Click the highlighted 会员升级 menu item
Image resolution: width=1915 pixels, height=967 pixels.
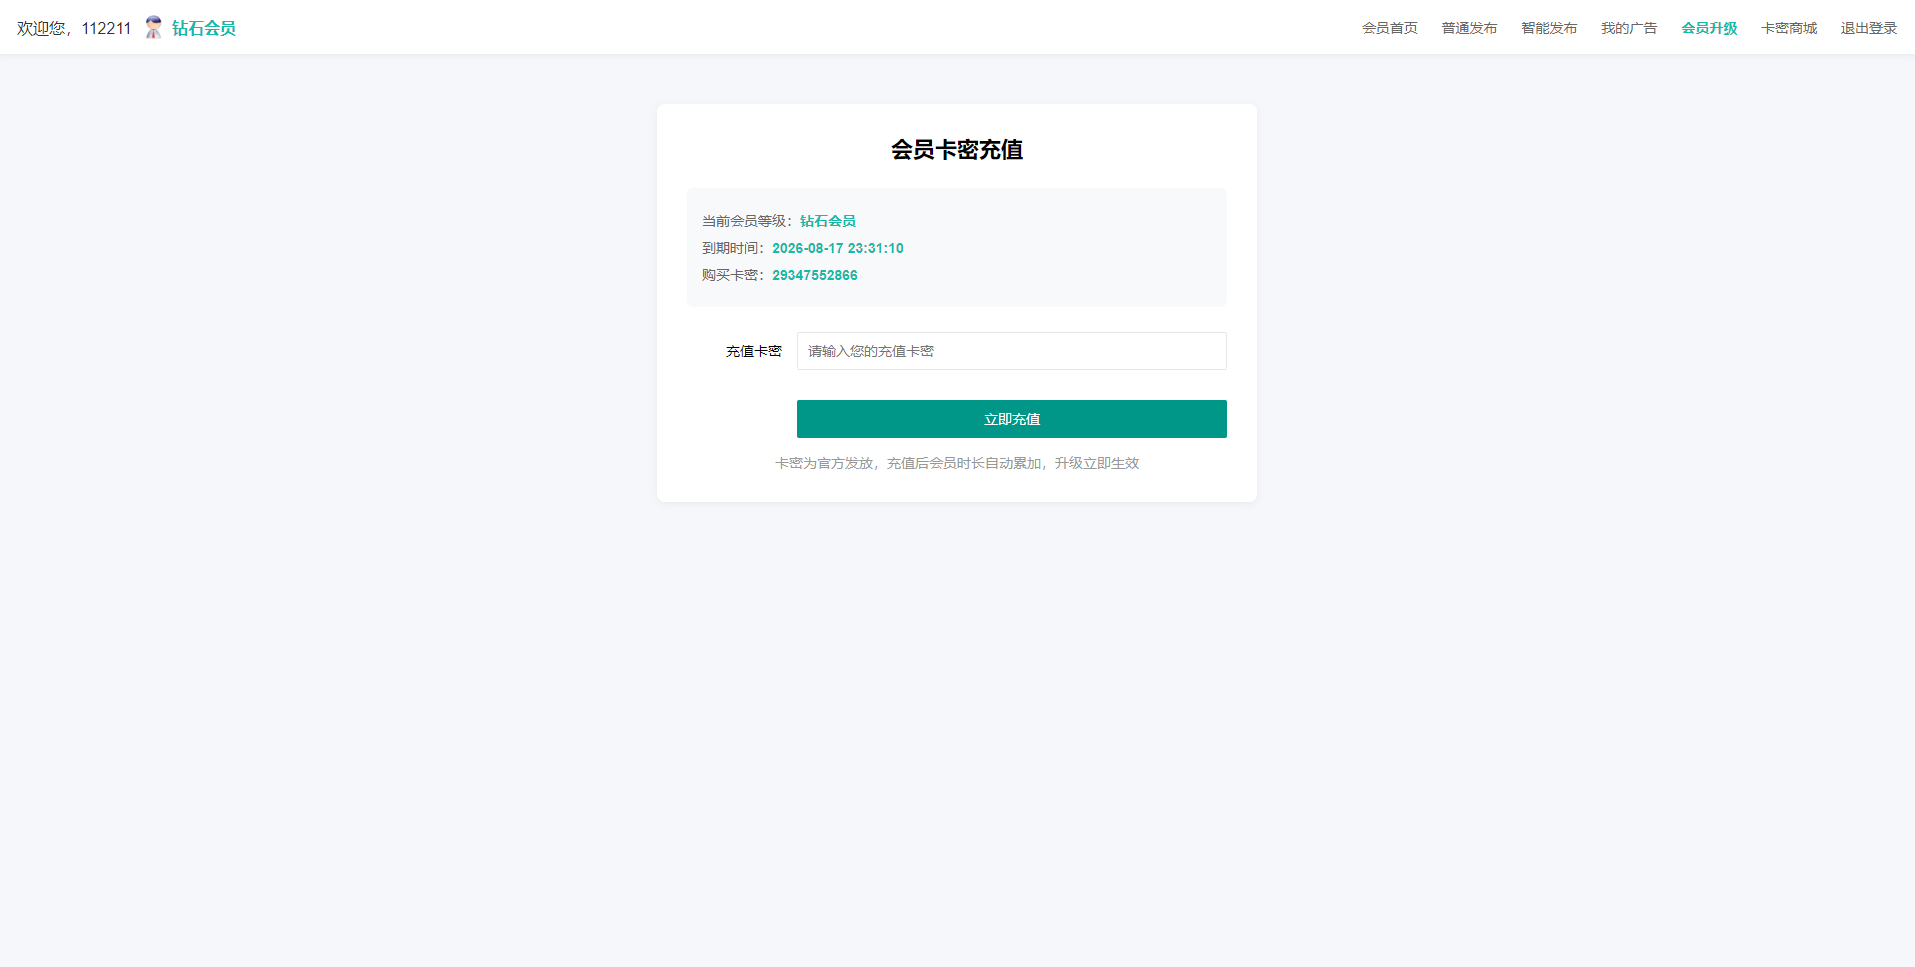pyautogui.click(x=1709, y=28)
